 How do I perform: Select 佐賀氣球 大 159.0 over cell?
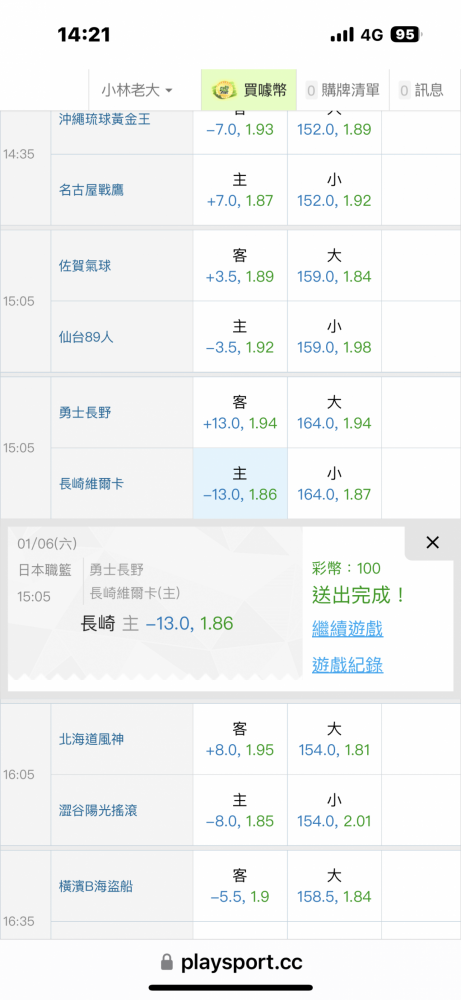tap(334, 266)
